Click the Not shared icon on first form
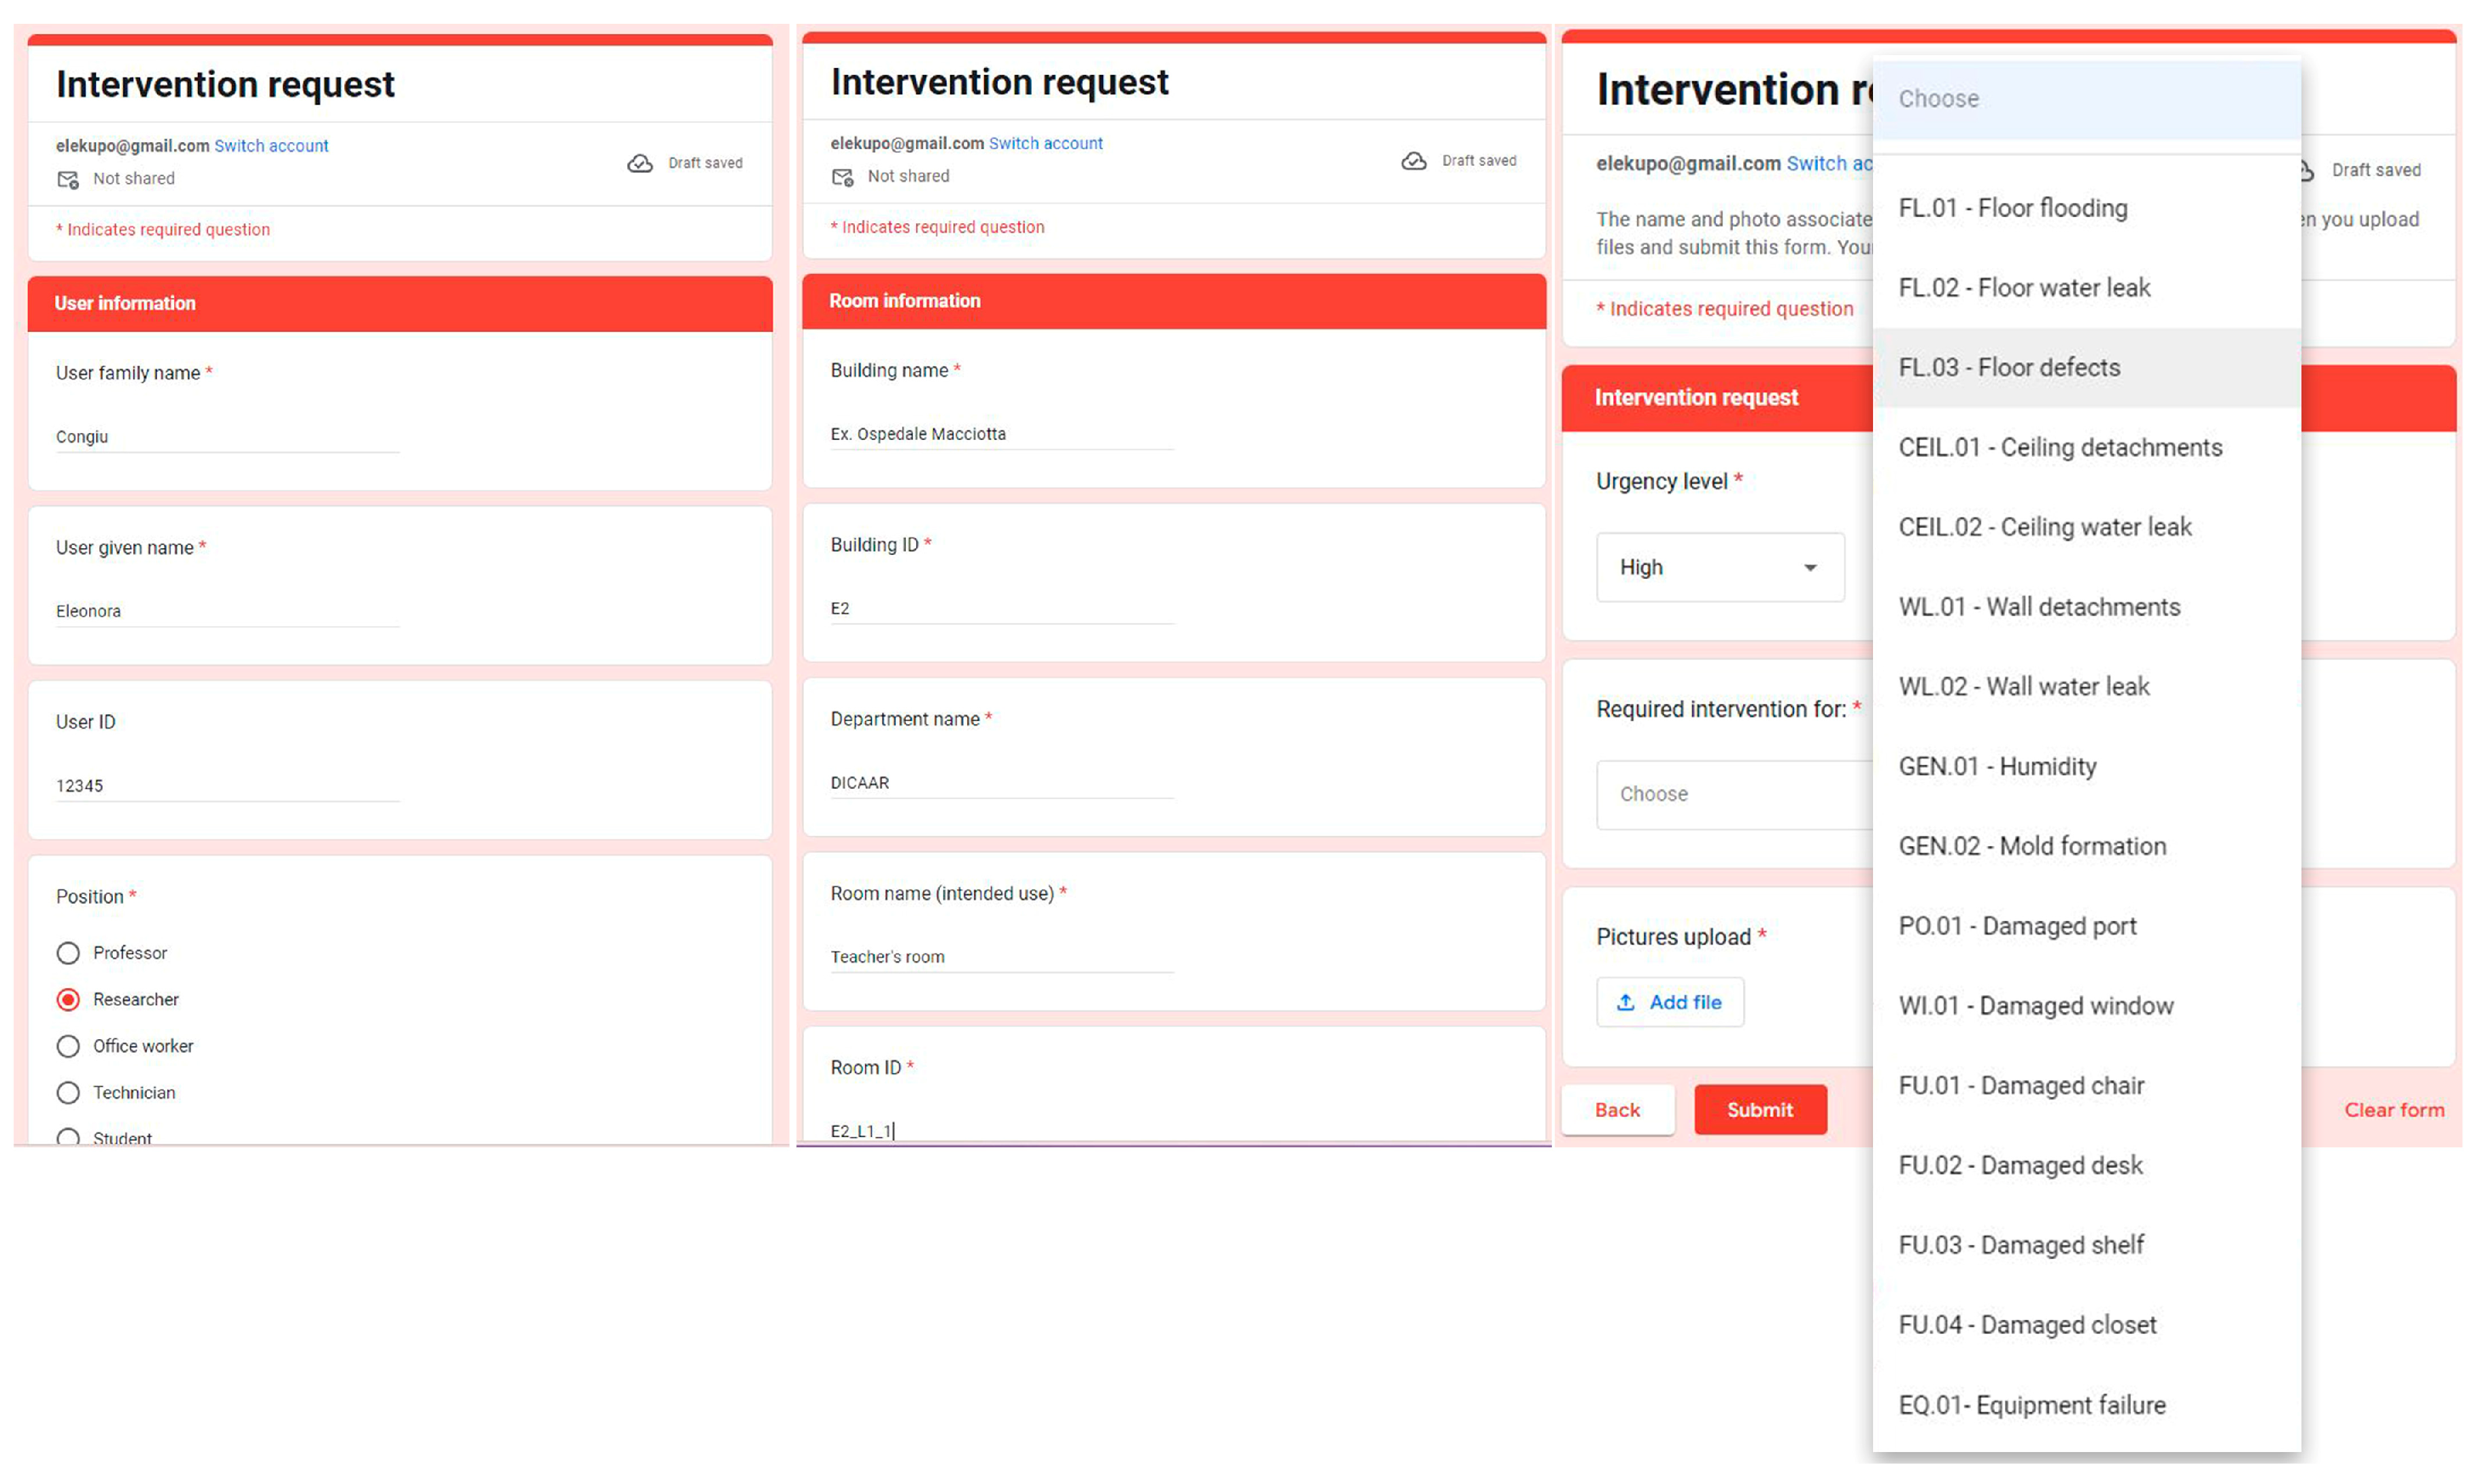Screen dimensions: 2481x1484 coord(67,180)
